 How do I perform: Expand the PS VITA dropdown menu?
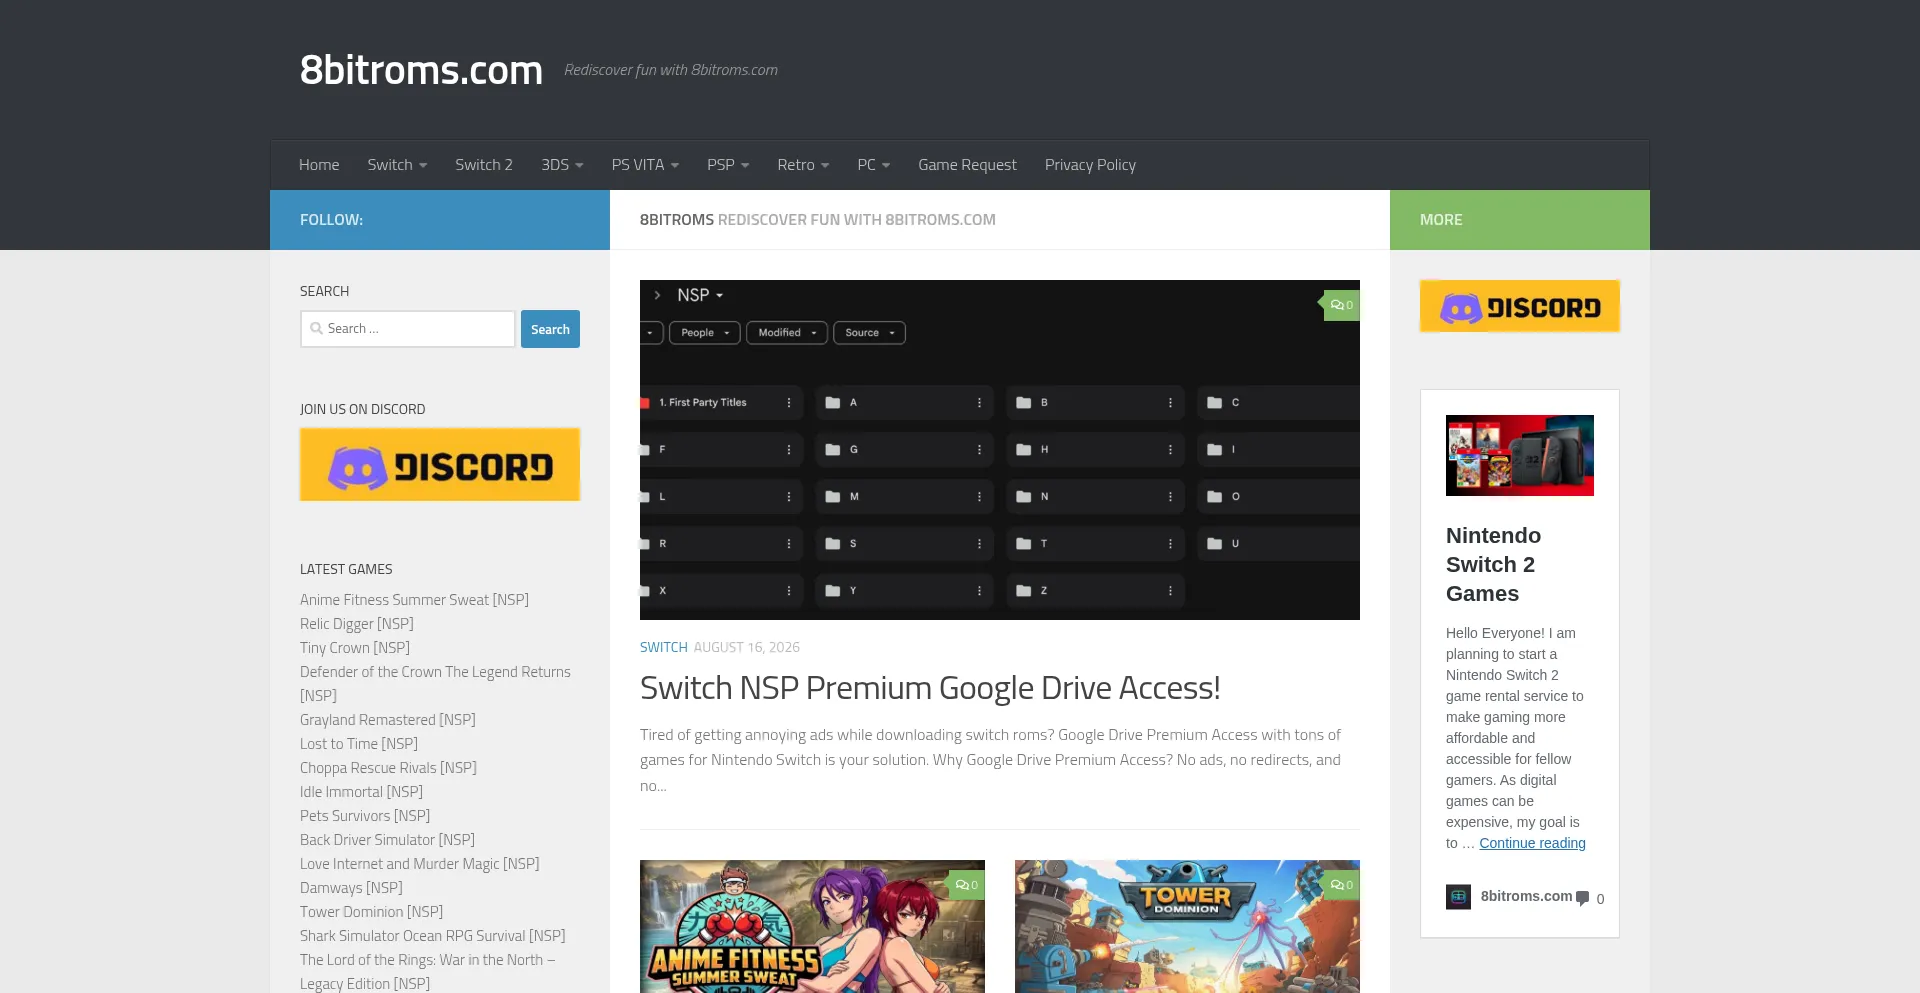[645, 165]
